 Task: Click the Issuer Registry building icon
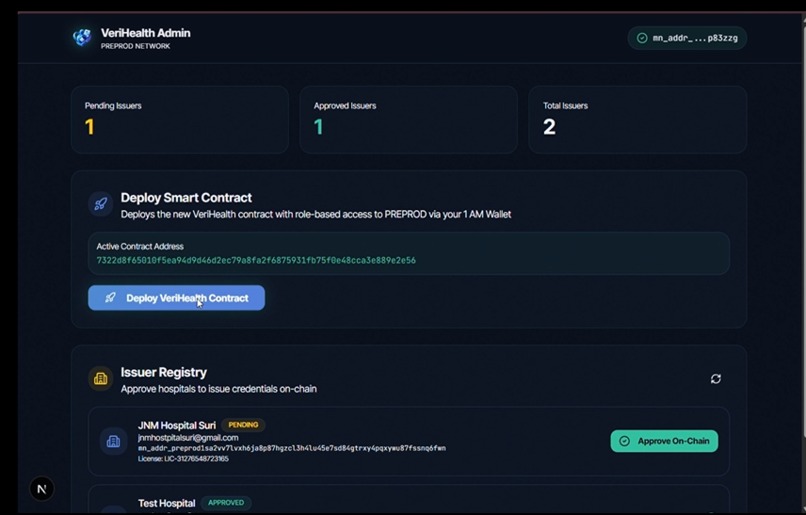pyautogui.click(x=101, y=379)
